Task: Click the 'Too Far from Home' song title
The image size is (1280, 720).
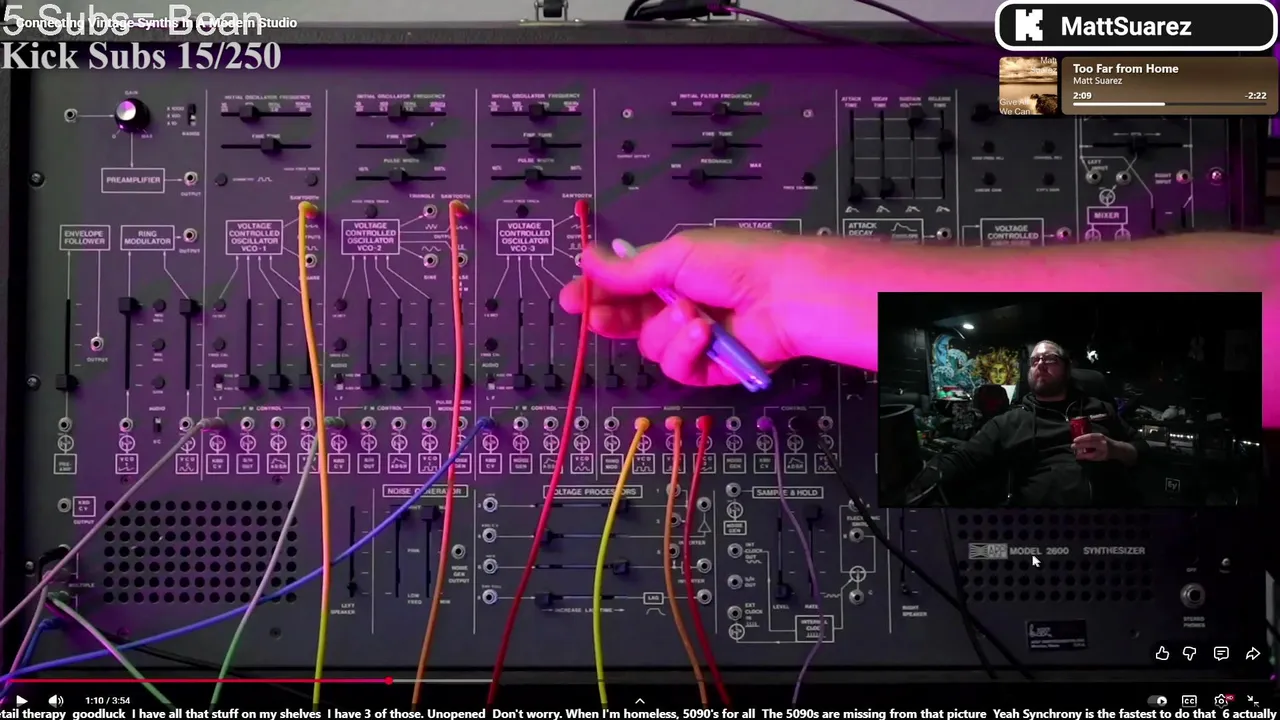Action: point(1125,69)
